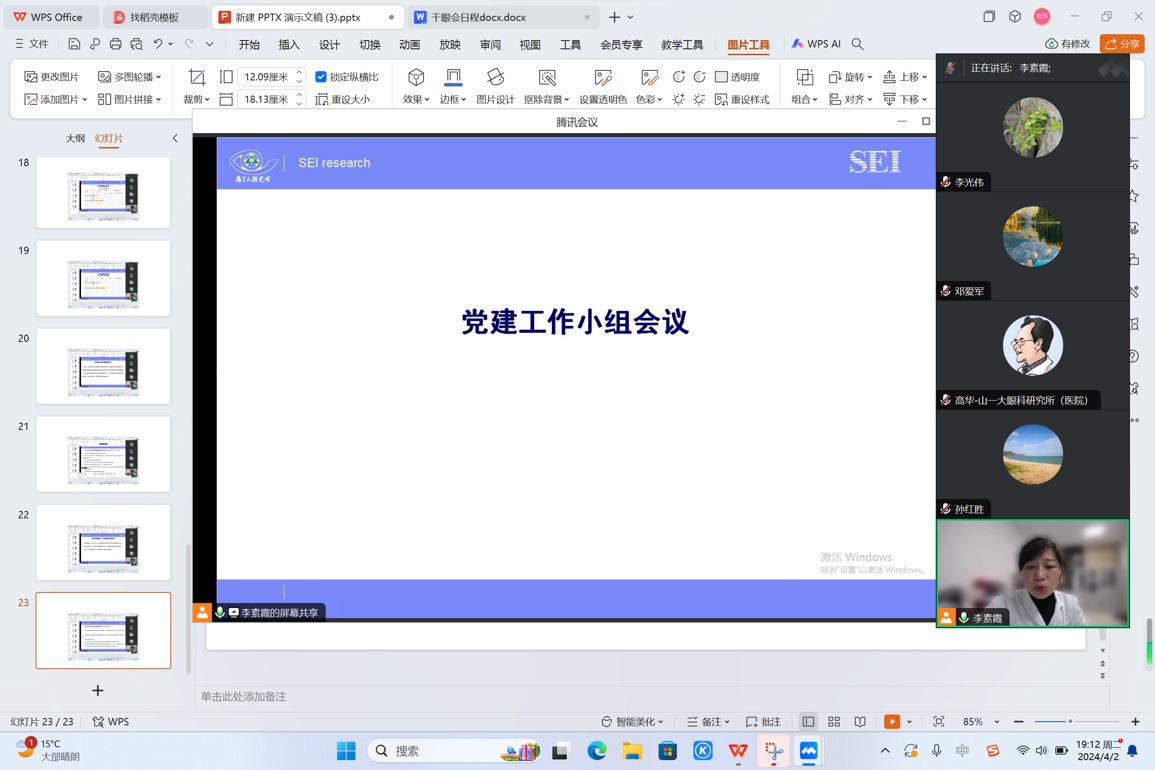Switch to the 动画 ribbon tab
This screenshot has height=770, width=1155.
point(410,44)
